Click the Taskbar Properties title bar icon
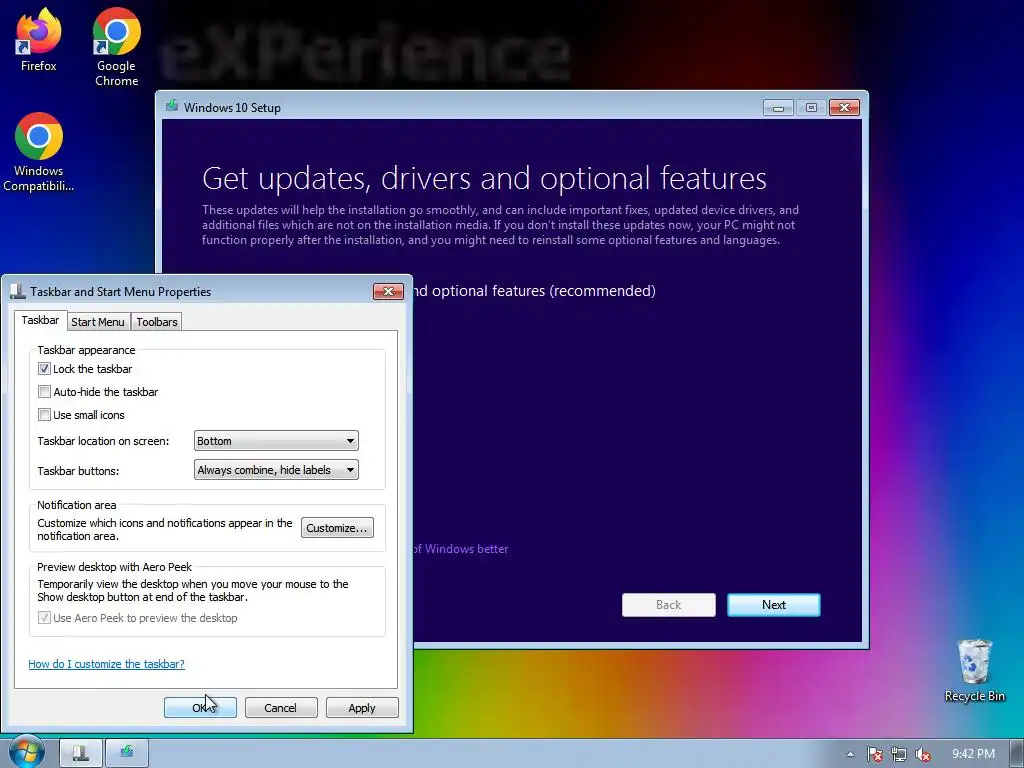Viewport: 1024px width, 768px height. pos(18,291)
